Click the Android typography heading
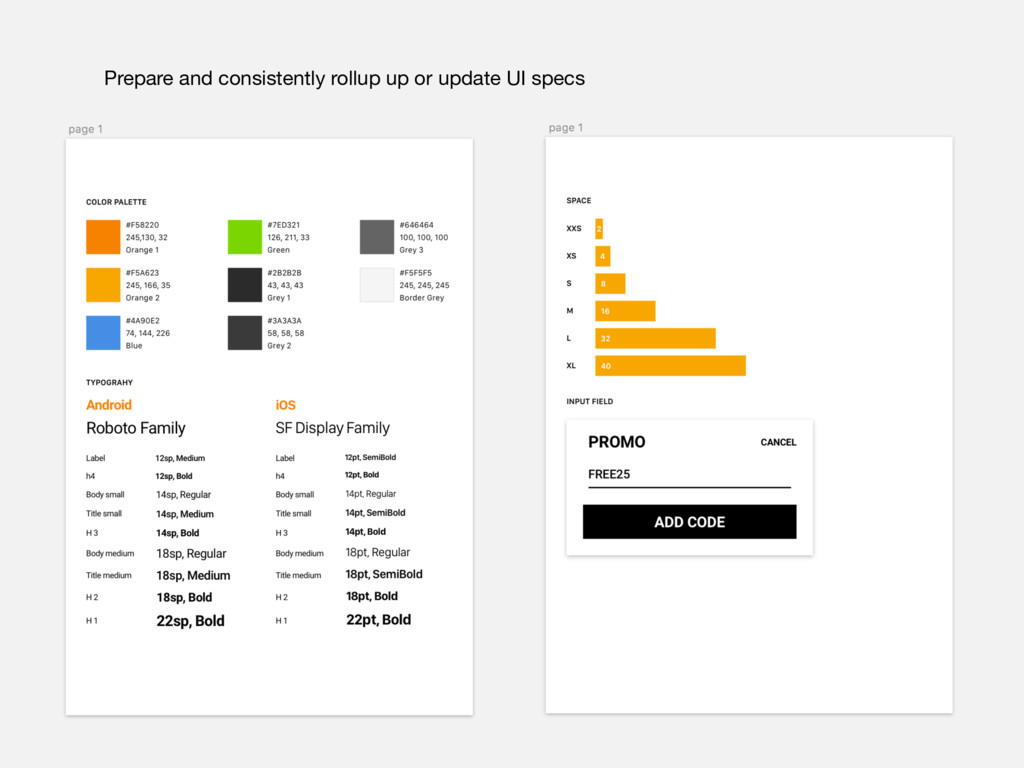The image size is (1024, 768). (x=109, y=405)
